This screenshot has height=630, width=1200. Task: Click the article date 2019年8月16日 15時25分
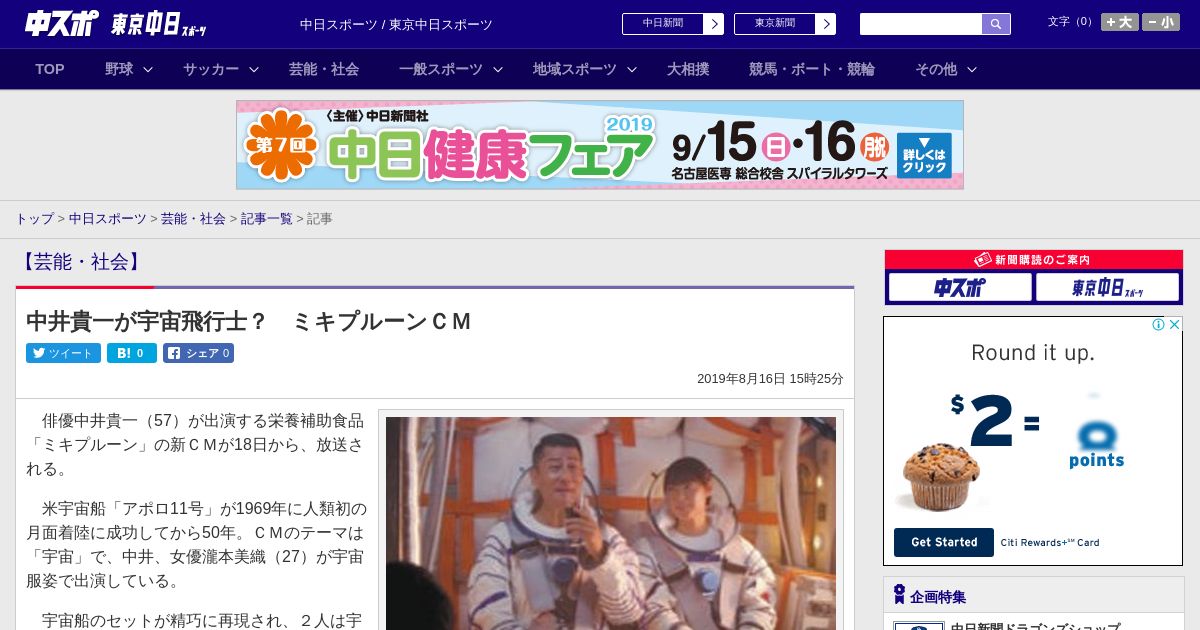(770, 379)
